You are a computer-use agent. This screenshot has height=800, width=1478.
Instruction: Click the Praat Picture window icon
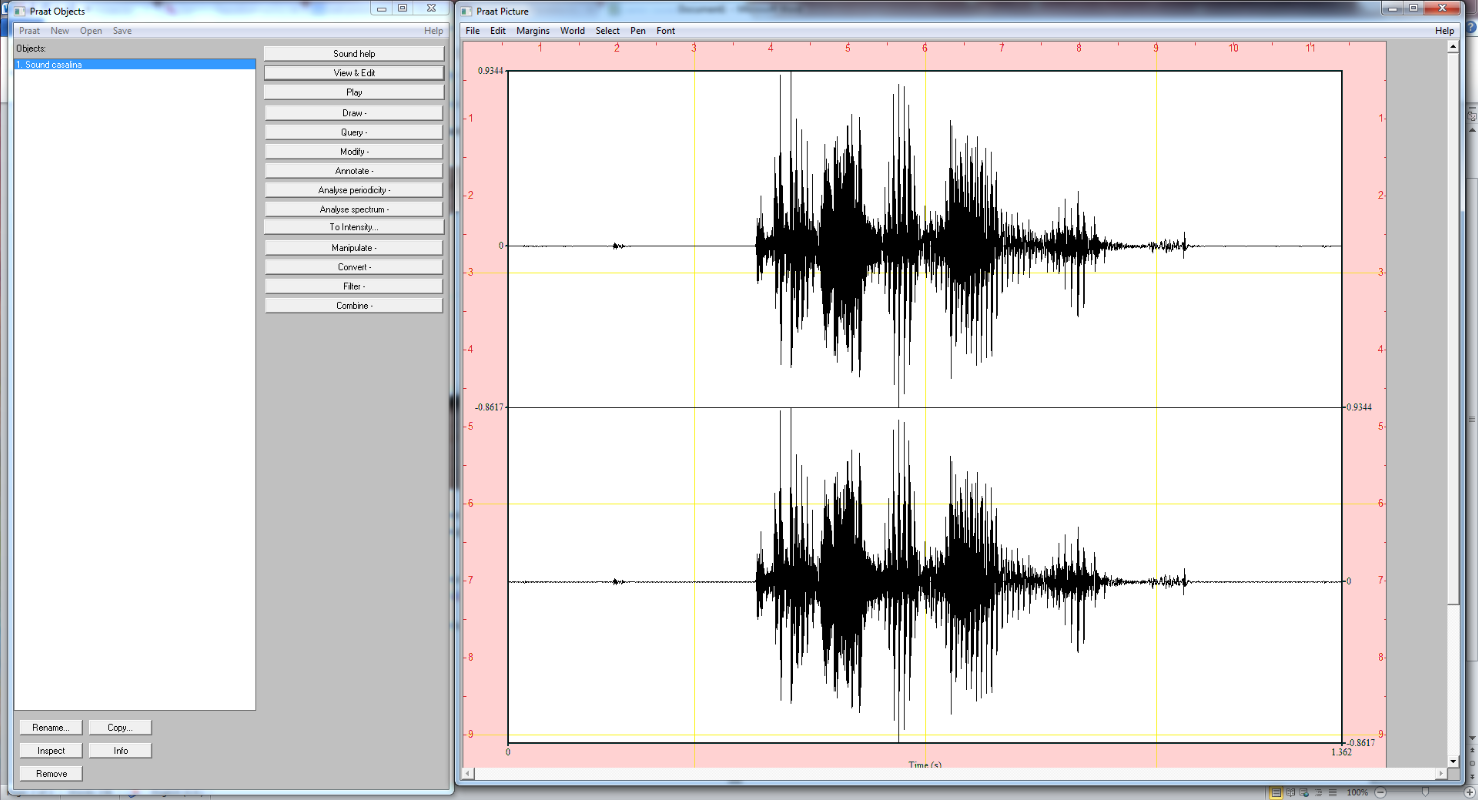tap(467, 10)
